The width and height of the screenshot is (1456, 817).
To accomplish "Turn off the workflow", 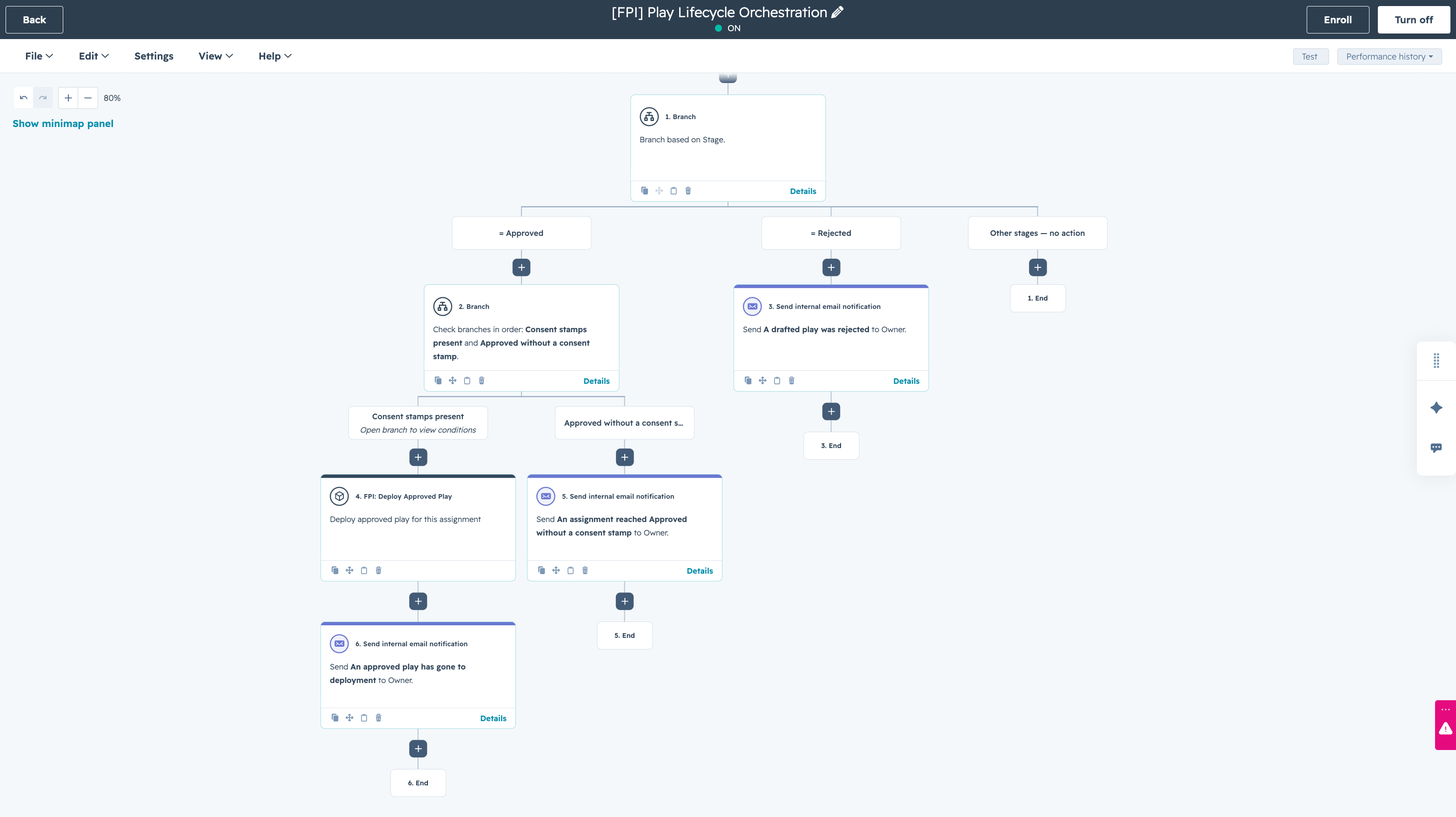I will pos(1413,20).
